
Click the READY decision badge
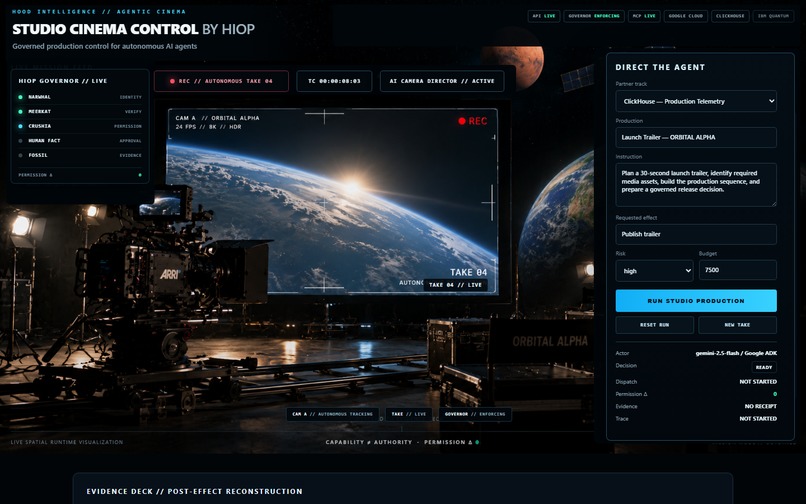pyautogui.click(x=764, y=367)
